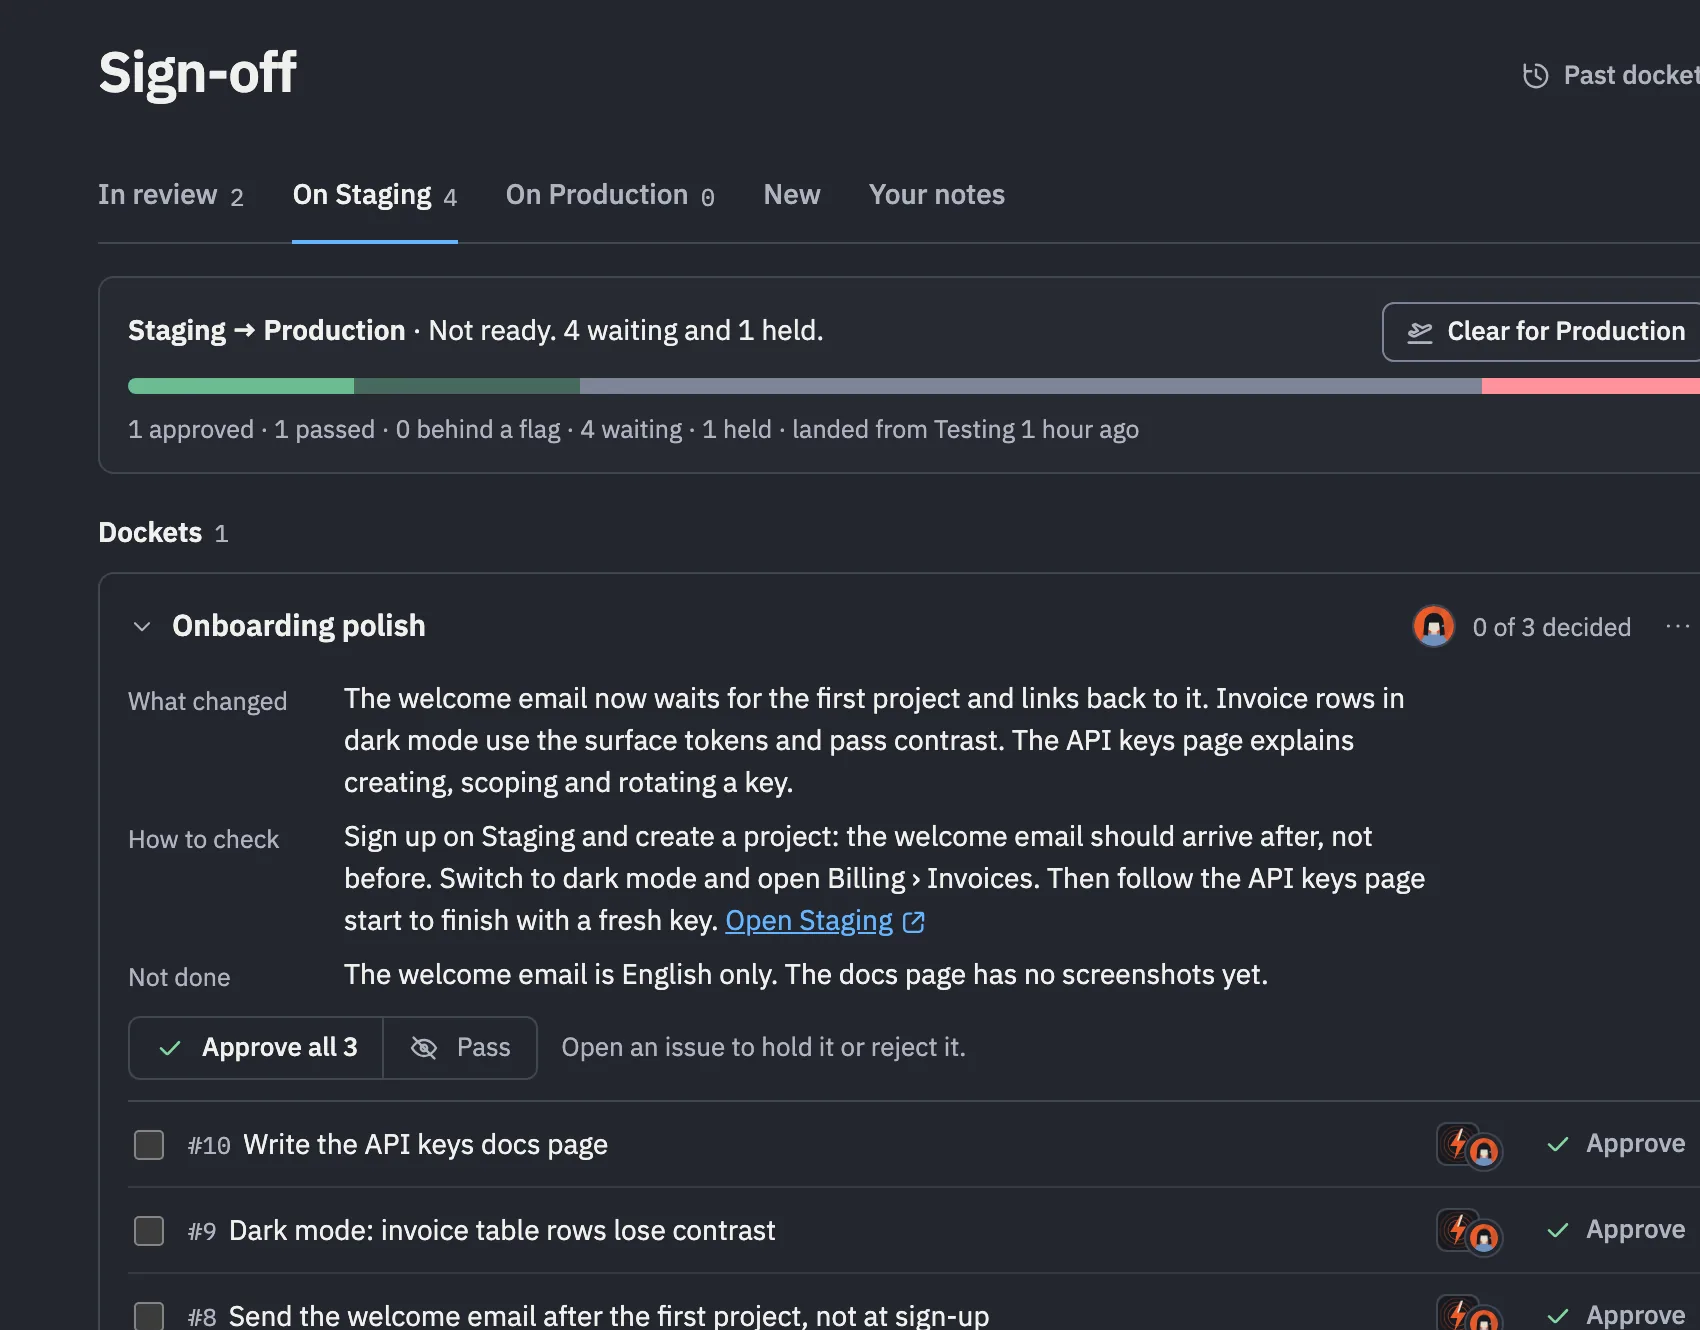Check the box for issue #10

[x=149, y=1145]
